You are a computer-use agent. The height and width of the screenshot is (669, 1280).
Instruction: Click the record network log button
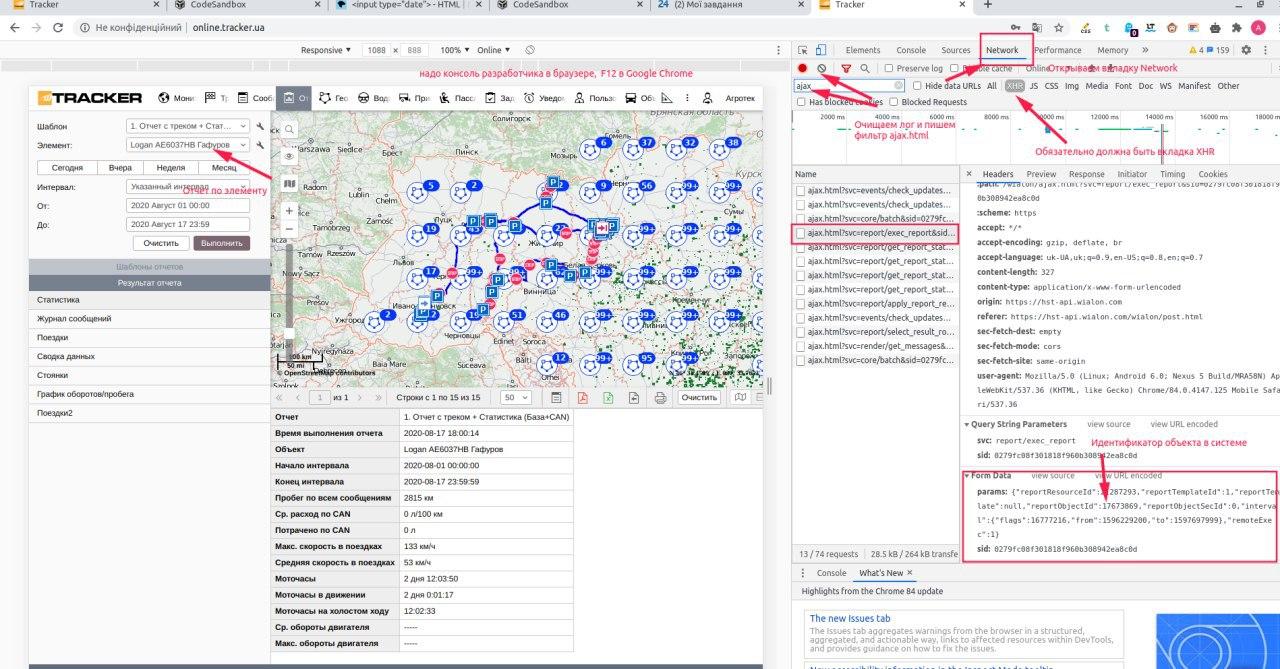pyautogui.click(x=802, y=68)
